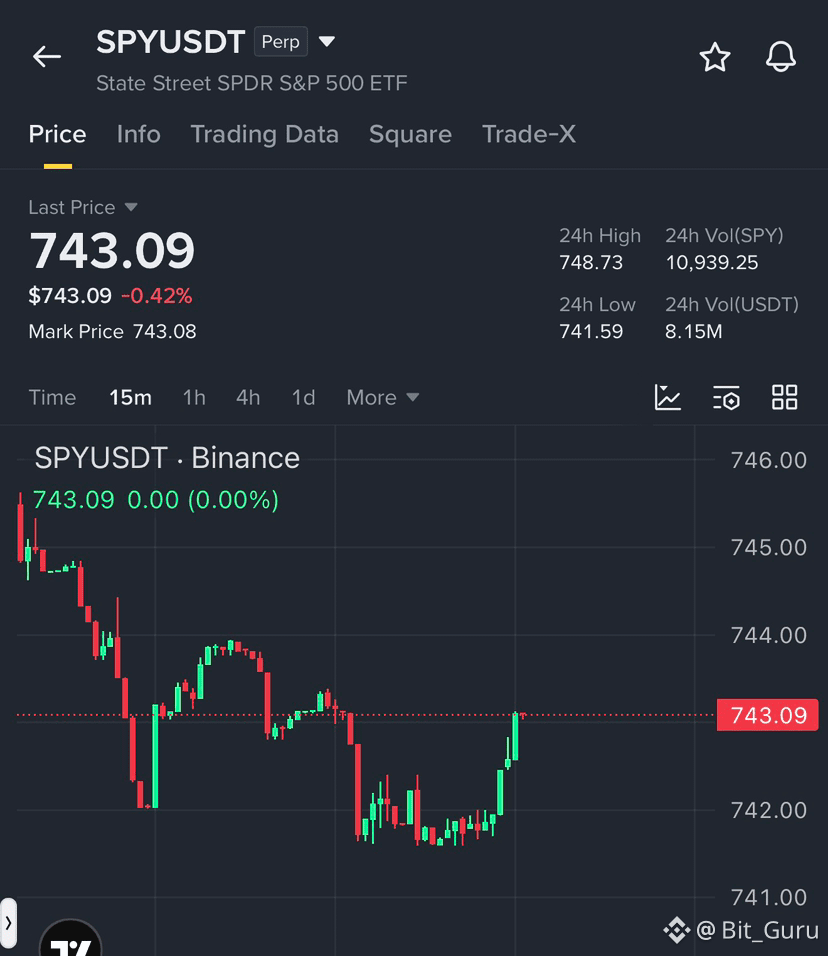Click the 24h Vol(SPY) value 10,939.25

pos(712,263)
